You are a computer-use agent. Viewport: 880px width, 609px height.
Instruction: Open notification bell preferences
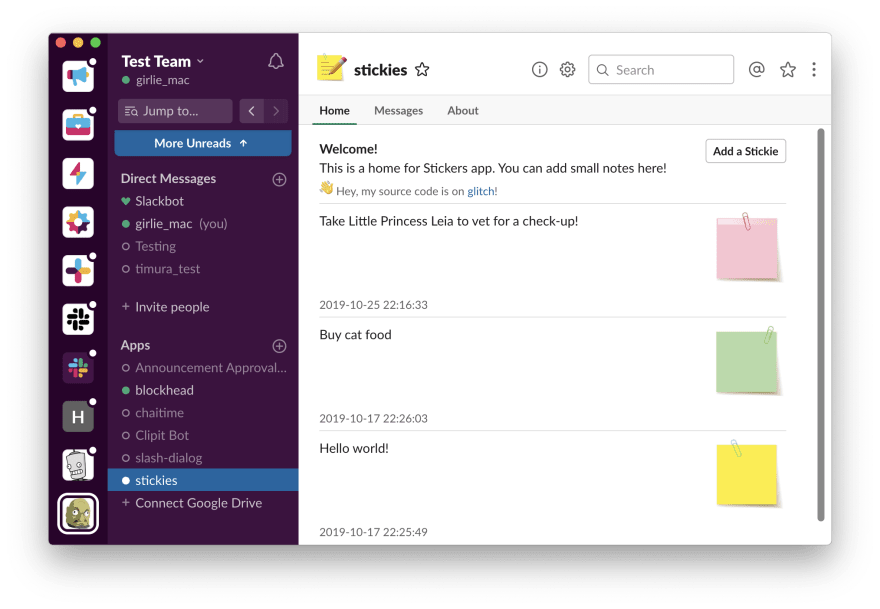point(276,61)
